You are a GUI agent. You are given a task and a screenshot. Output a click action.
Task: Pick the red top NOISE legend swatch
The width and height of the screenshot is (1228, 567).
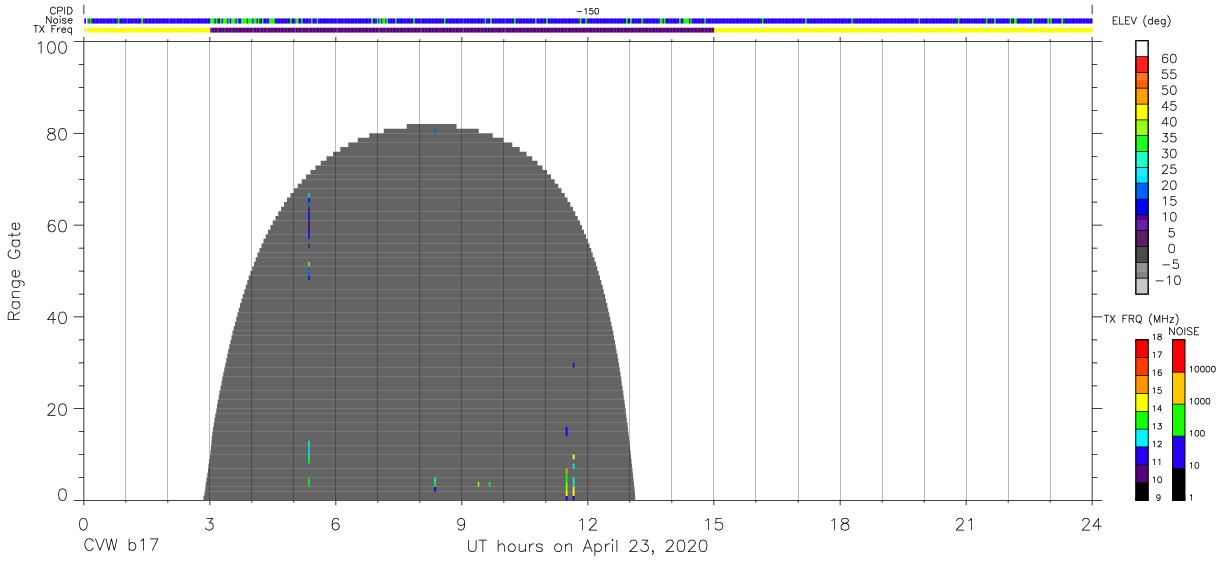1179,356
